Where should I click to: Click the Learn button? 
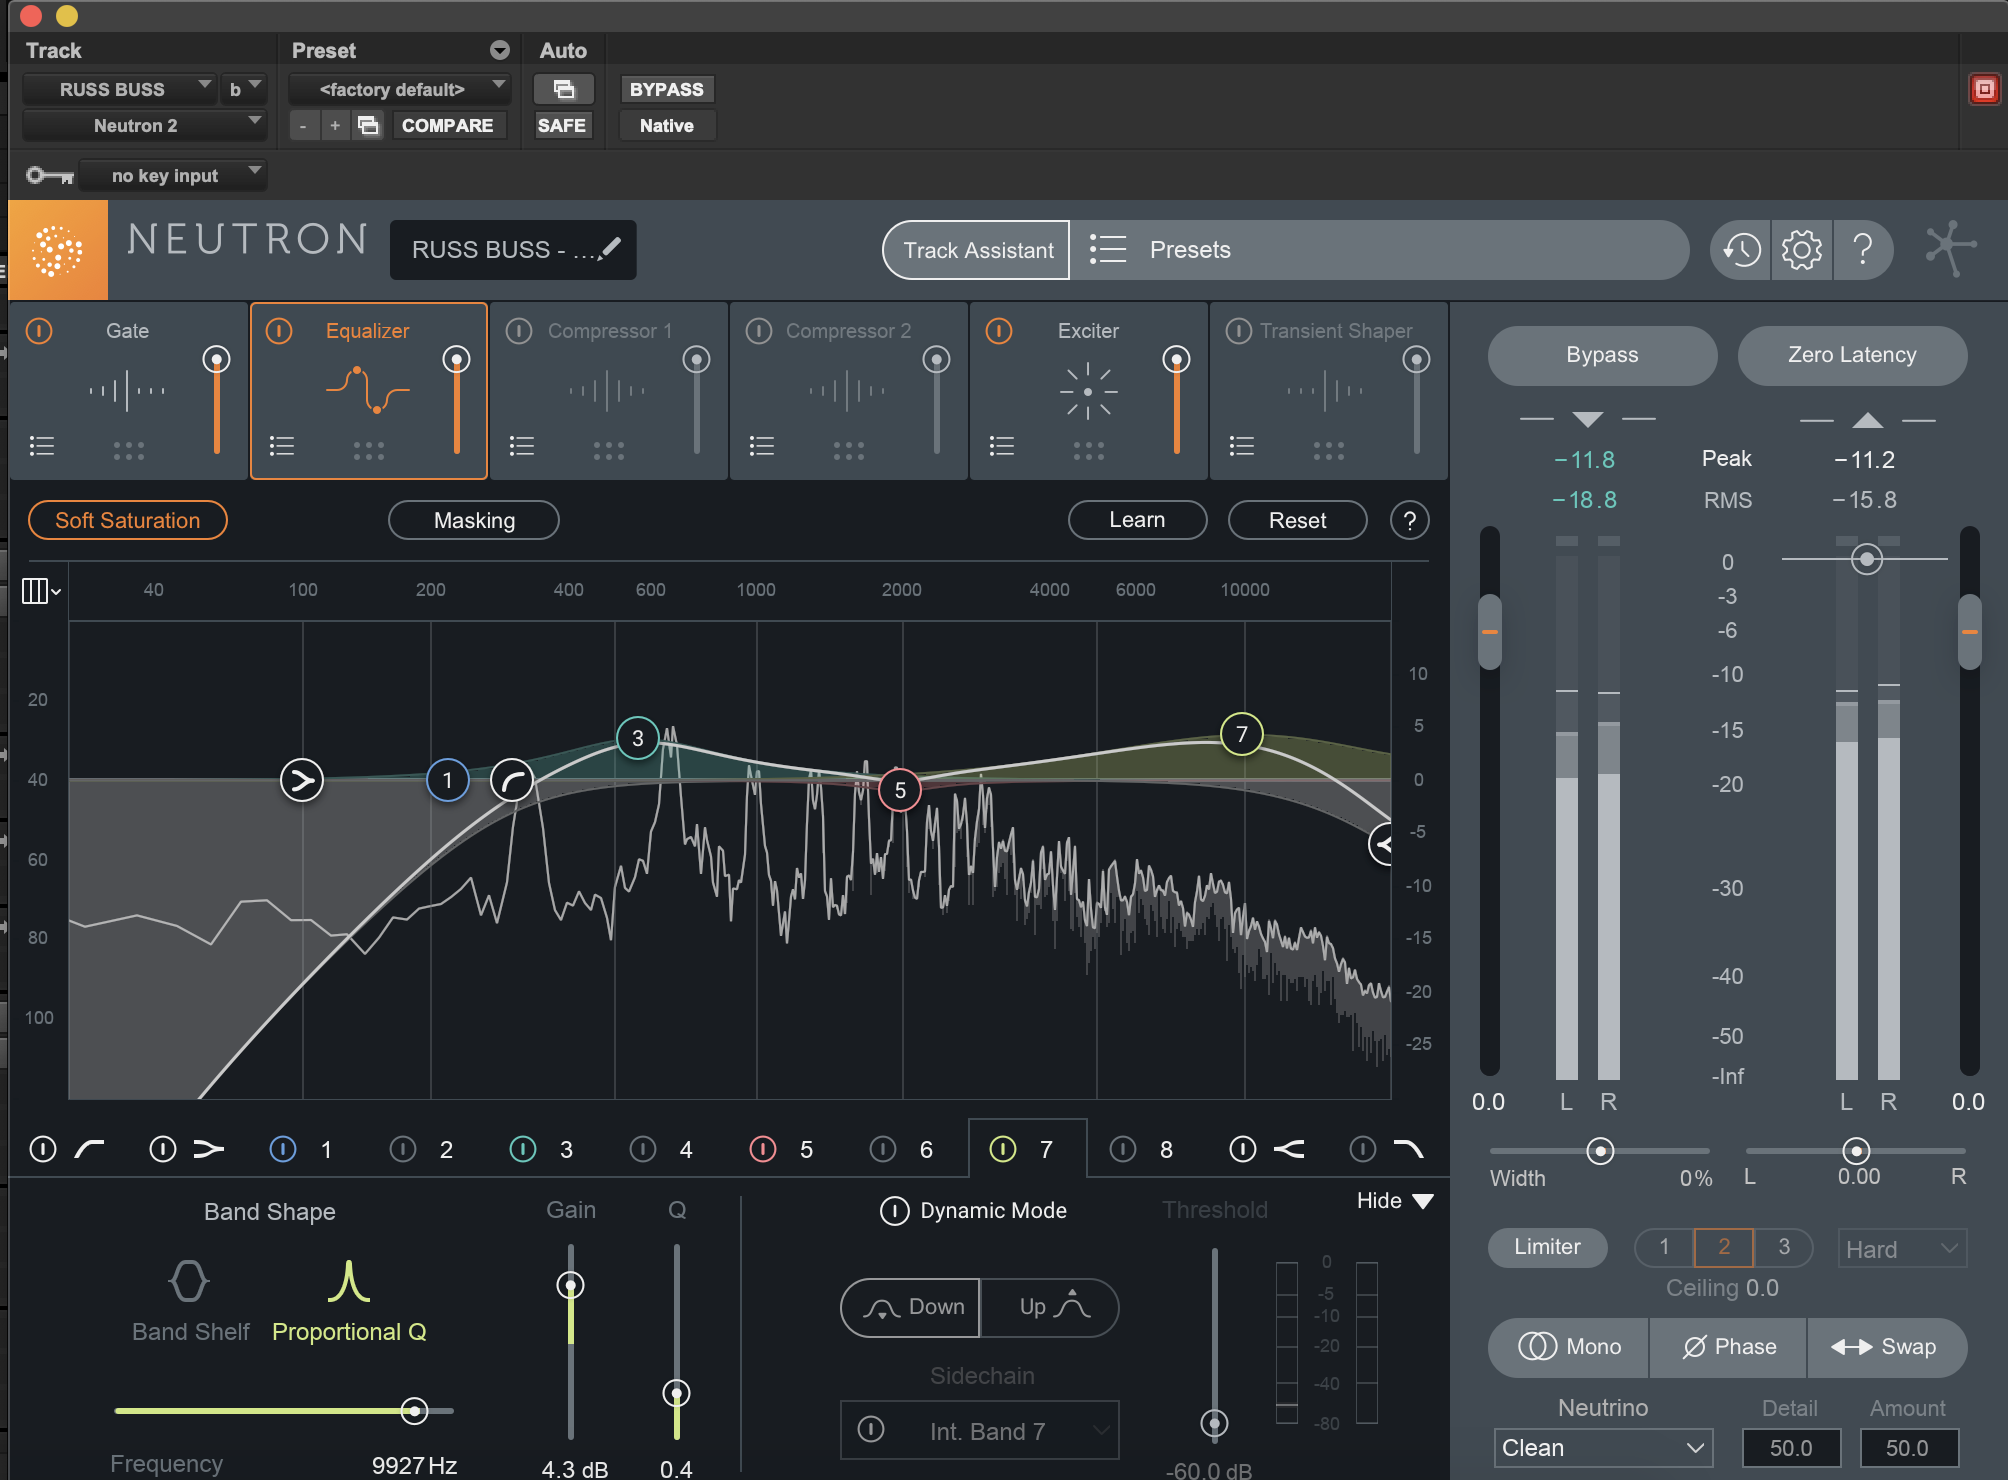pos(1137,520)
